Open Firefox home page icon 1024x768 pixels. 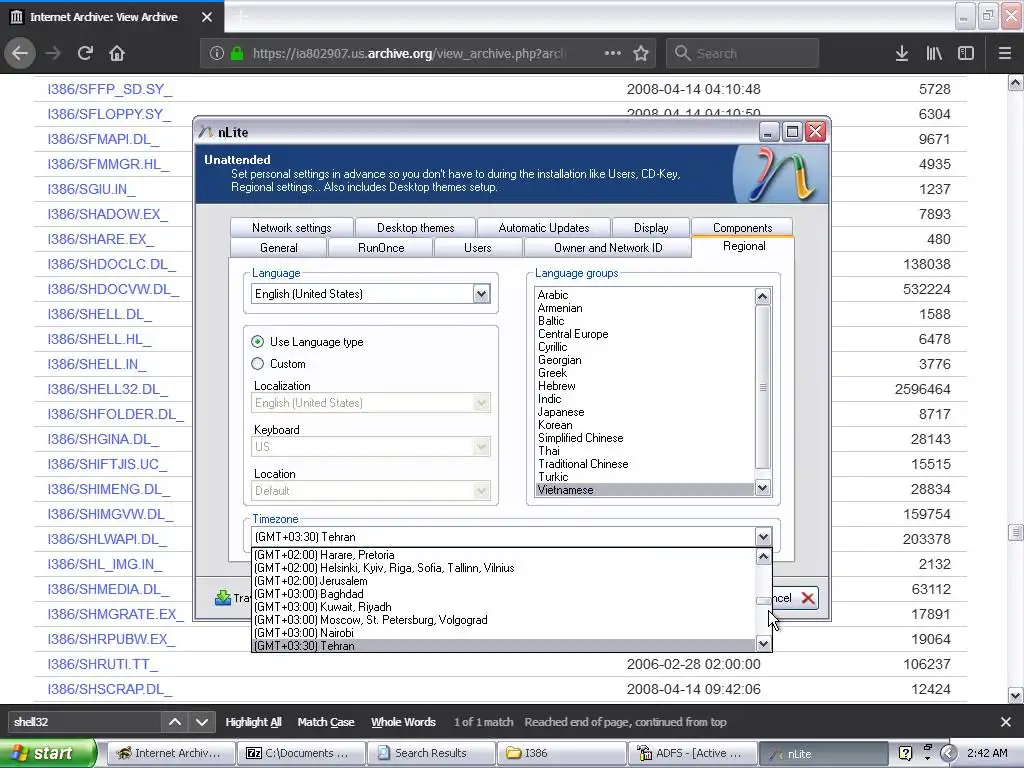pos(117,53)
